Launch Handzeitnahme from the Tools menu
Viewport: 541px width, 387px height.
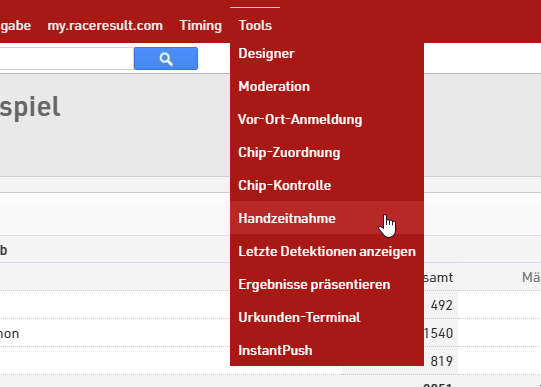(327, 218)
